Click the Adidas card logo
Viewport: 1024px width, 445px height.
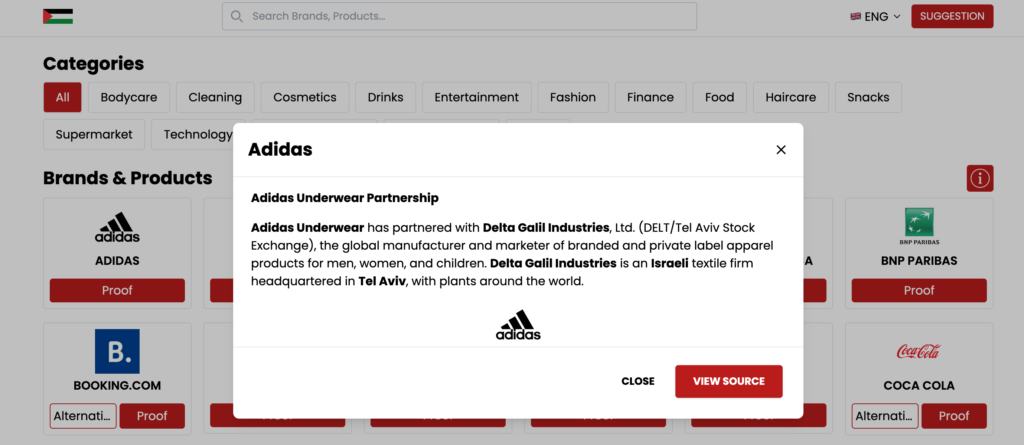click(x=118, y=228)
